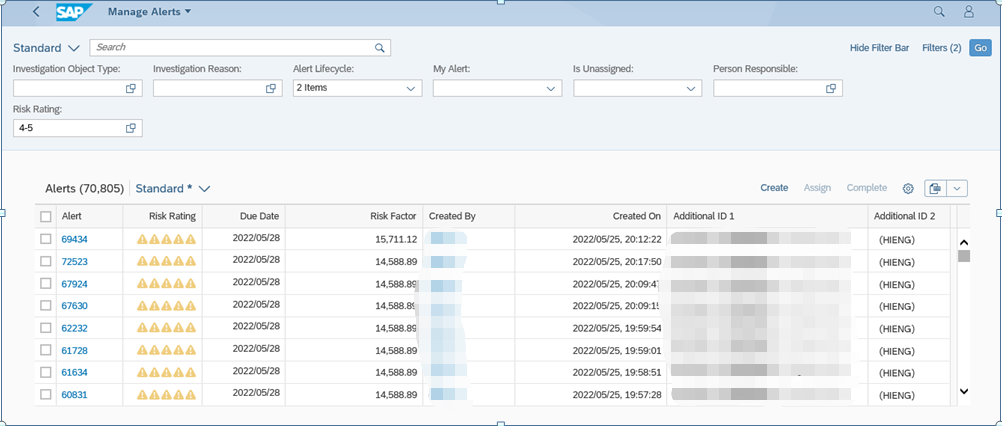Expand the Alert Lifecycle dropdown

point(411,88)
